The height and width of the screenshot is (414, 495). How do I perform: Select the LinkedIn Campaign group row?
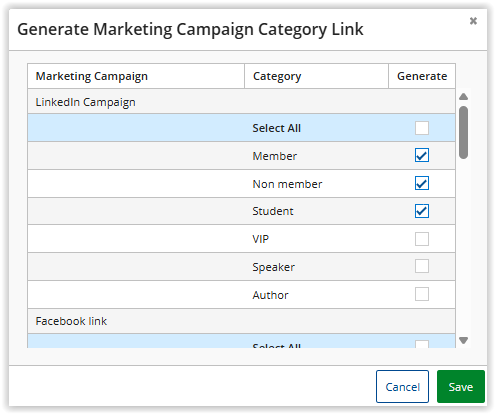click(x=241, y=101)
